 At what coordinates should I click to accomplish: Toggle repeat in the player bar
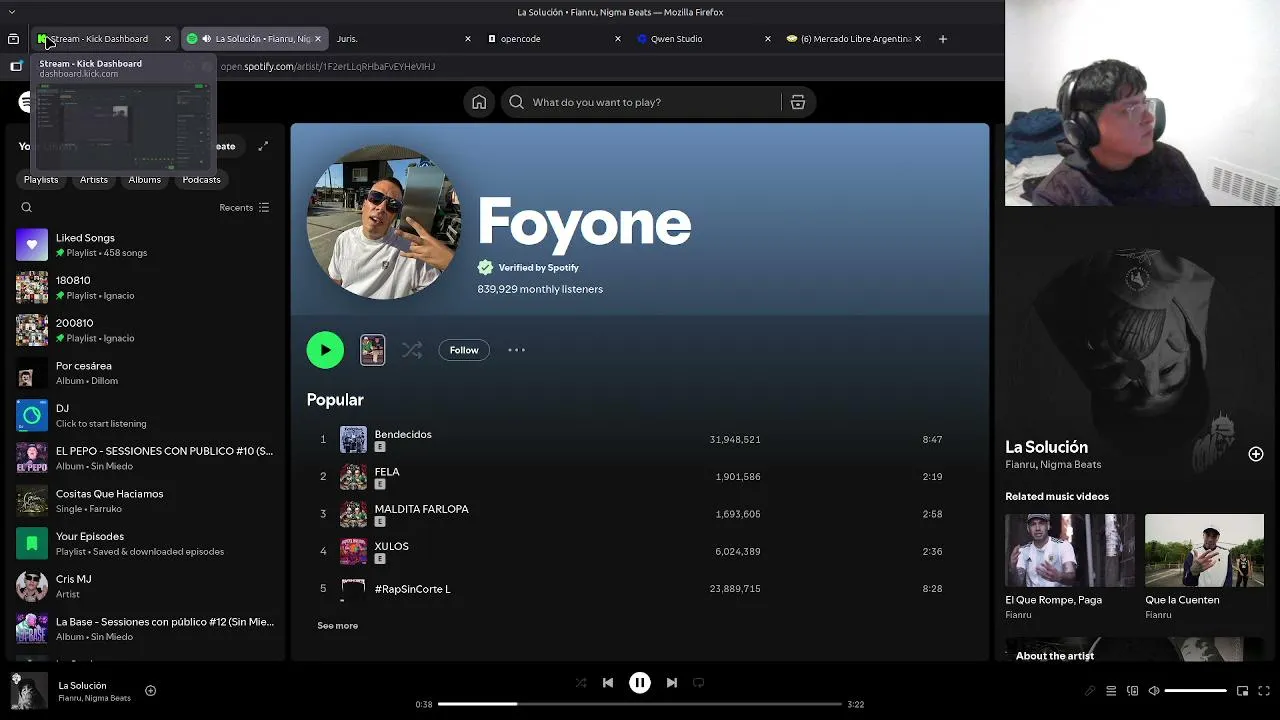699,683
